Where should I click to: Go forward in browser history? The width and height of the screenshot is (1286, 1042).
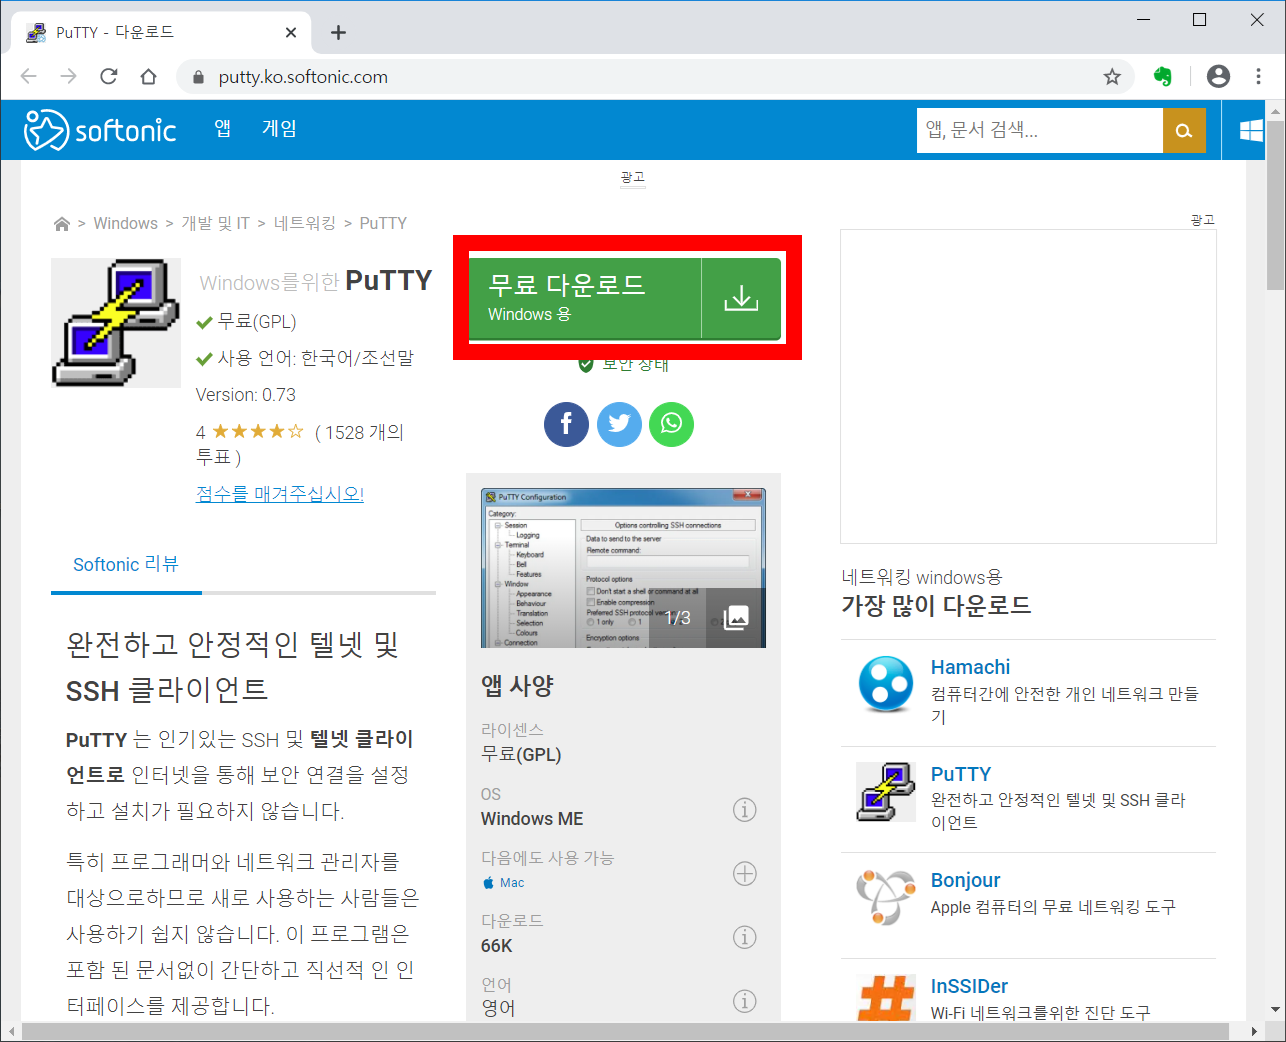point(68,76)
